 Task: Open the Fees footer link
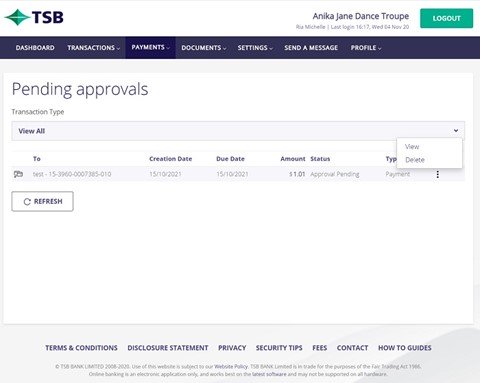pos(319,348)
